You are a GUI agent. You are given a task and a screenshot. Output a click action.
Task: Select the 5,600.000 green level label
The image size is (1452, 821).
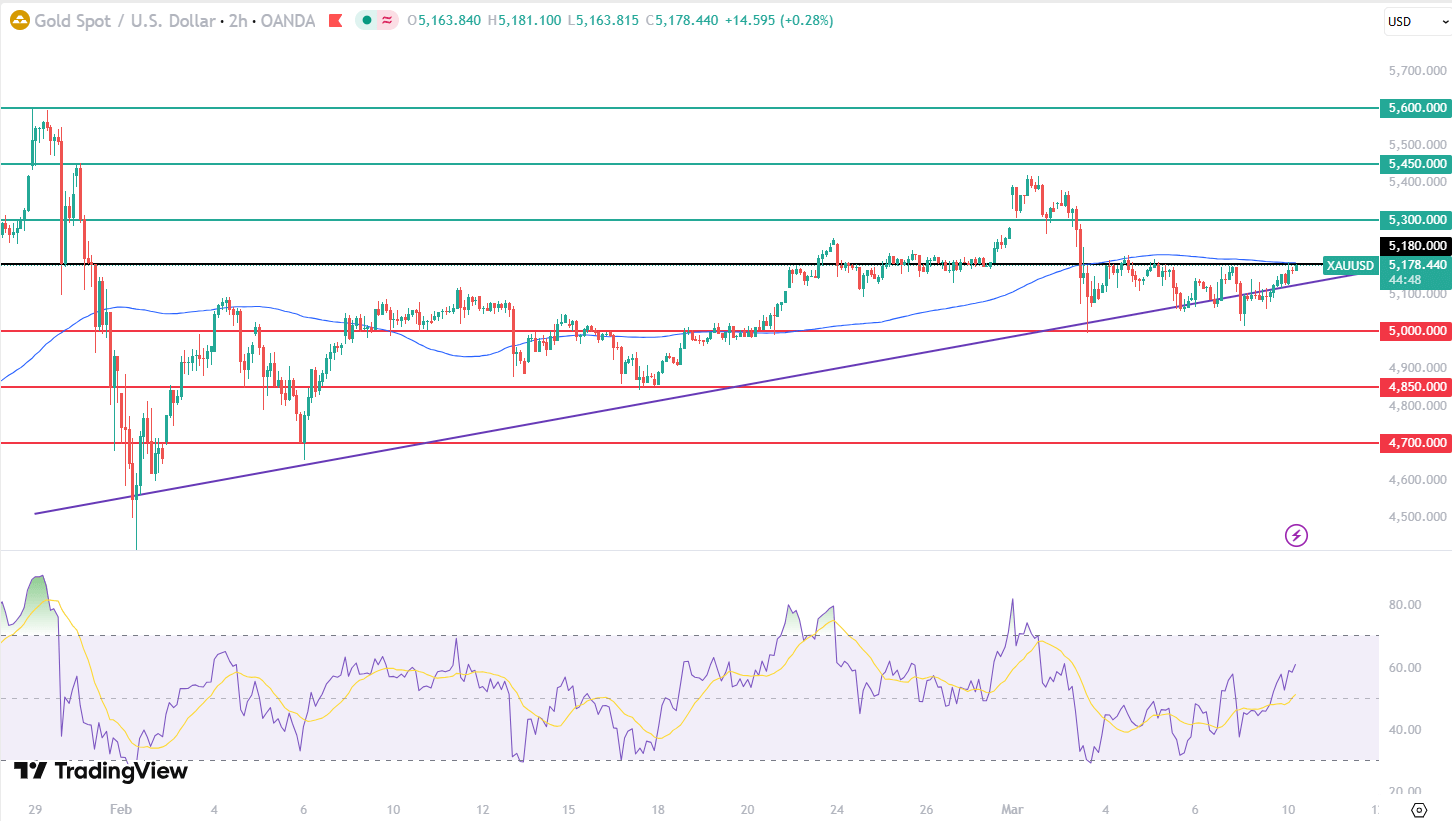pos(1415,108)
